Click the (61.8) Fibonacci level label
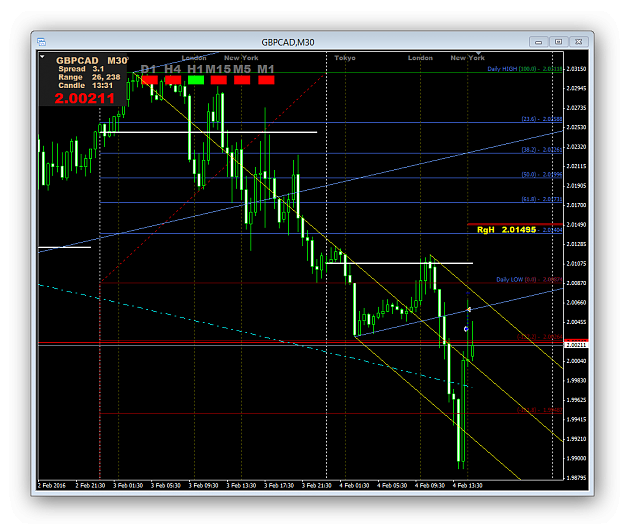This screenshot has width=625, height=527. point(542,199)
